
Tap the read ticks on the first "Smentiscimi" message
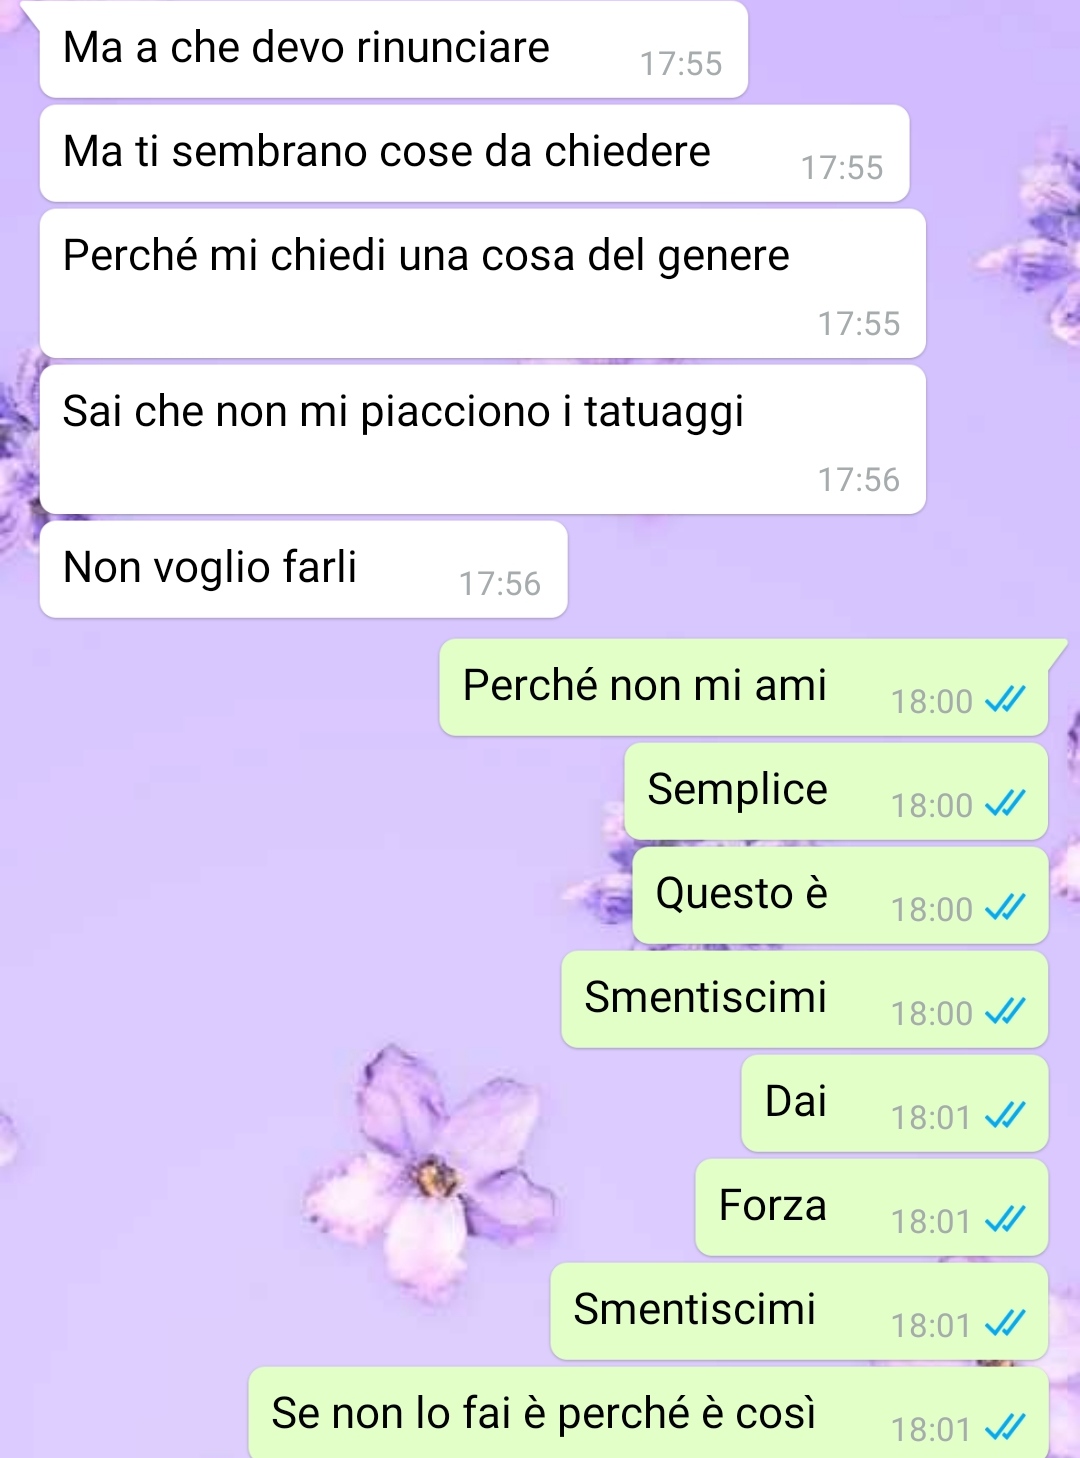[1005, 1012]
